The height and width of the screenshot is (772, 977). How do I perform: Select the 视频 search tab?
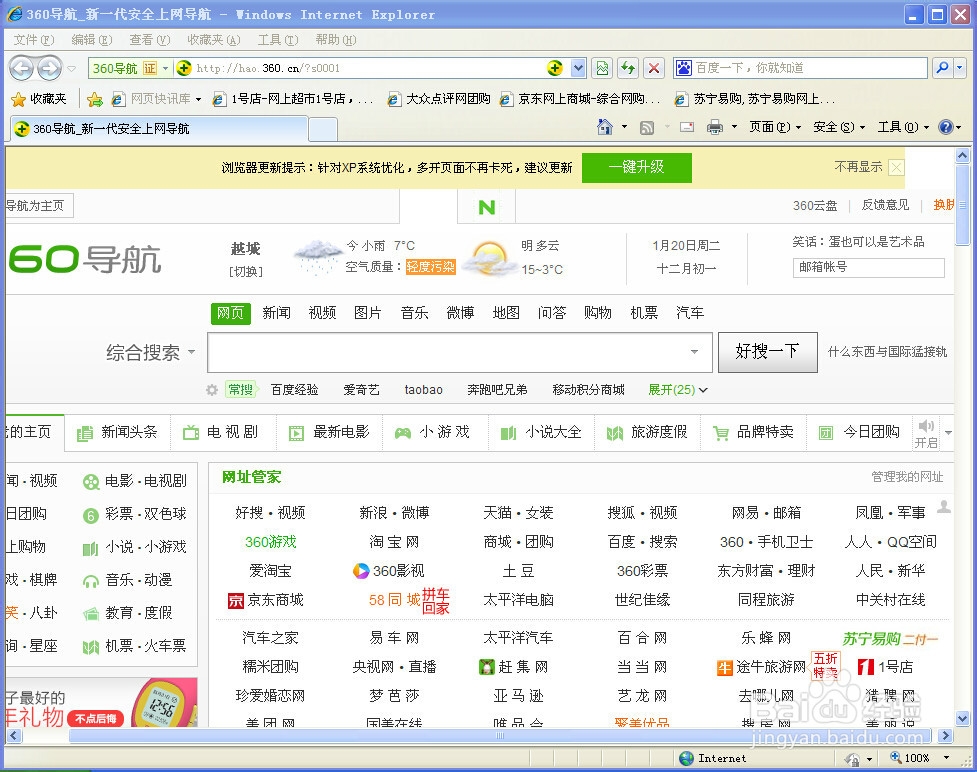(x=322, y=313)
